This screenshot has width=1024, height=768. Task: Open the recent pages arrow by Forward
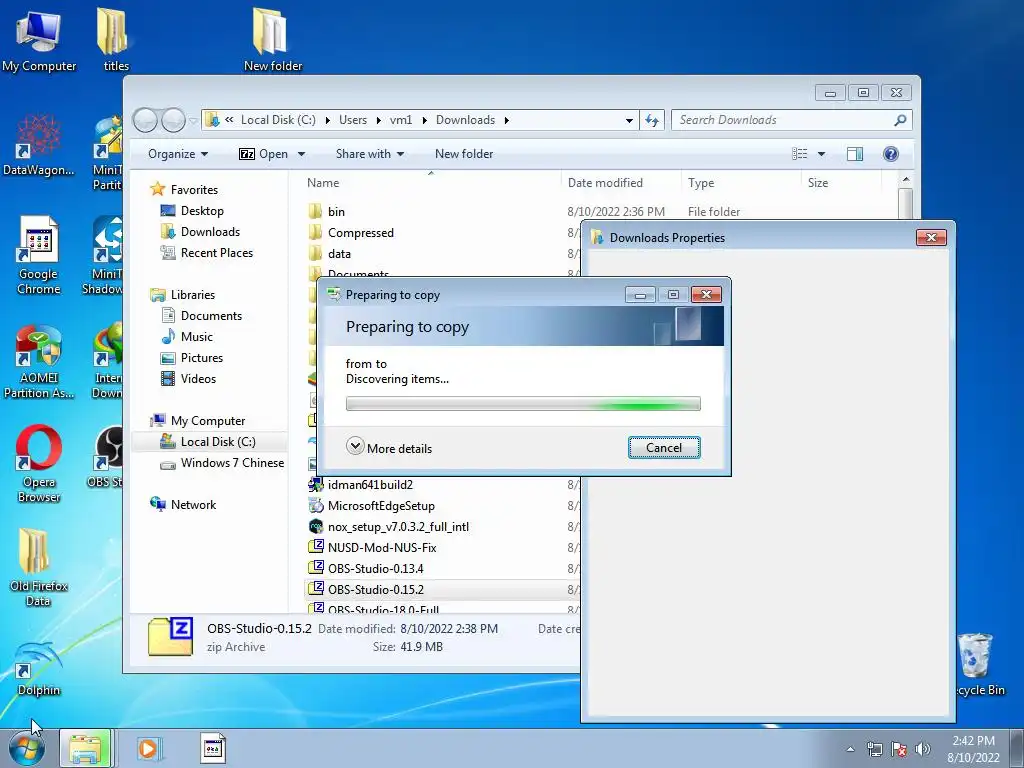tap(193, 121)
